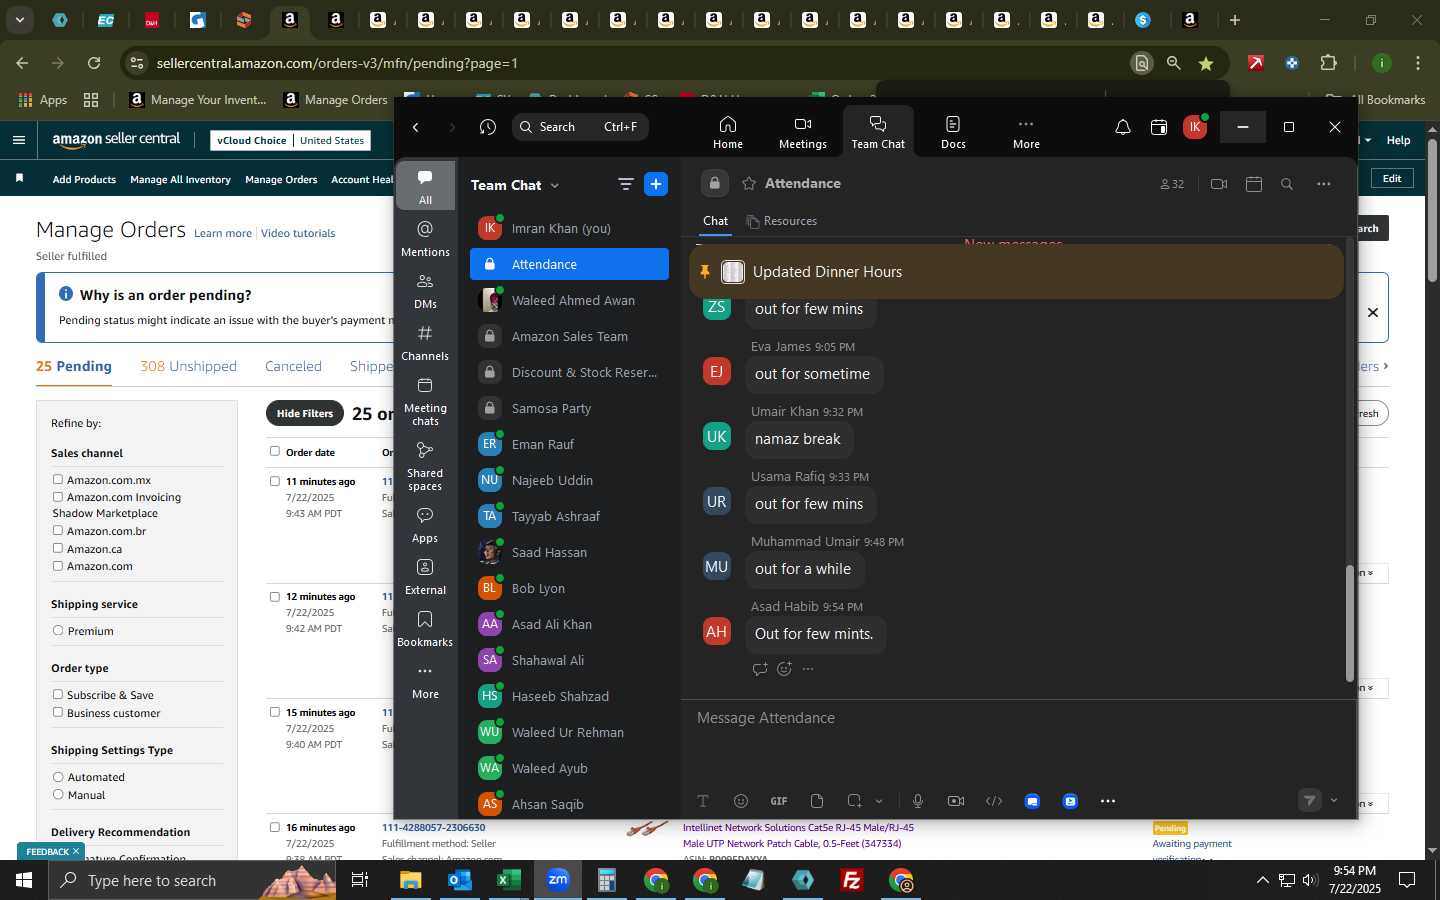Switch to Chat tab in Attendance
The image size is (1440, 900).
coord(716,221)
